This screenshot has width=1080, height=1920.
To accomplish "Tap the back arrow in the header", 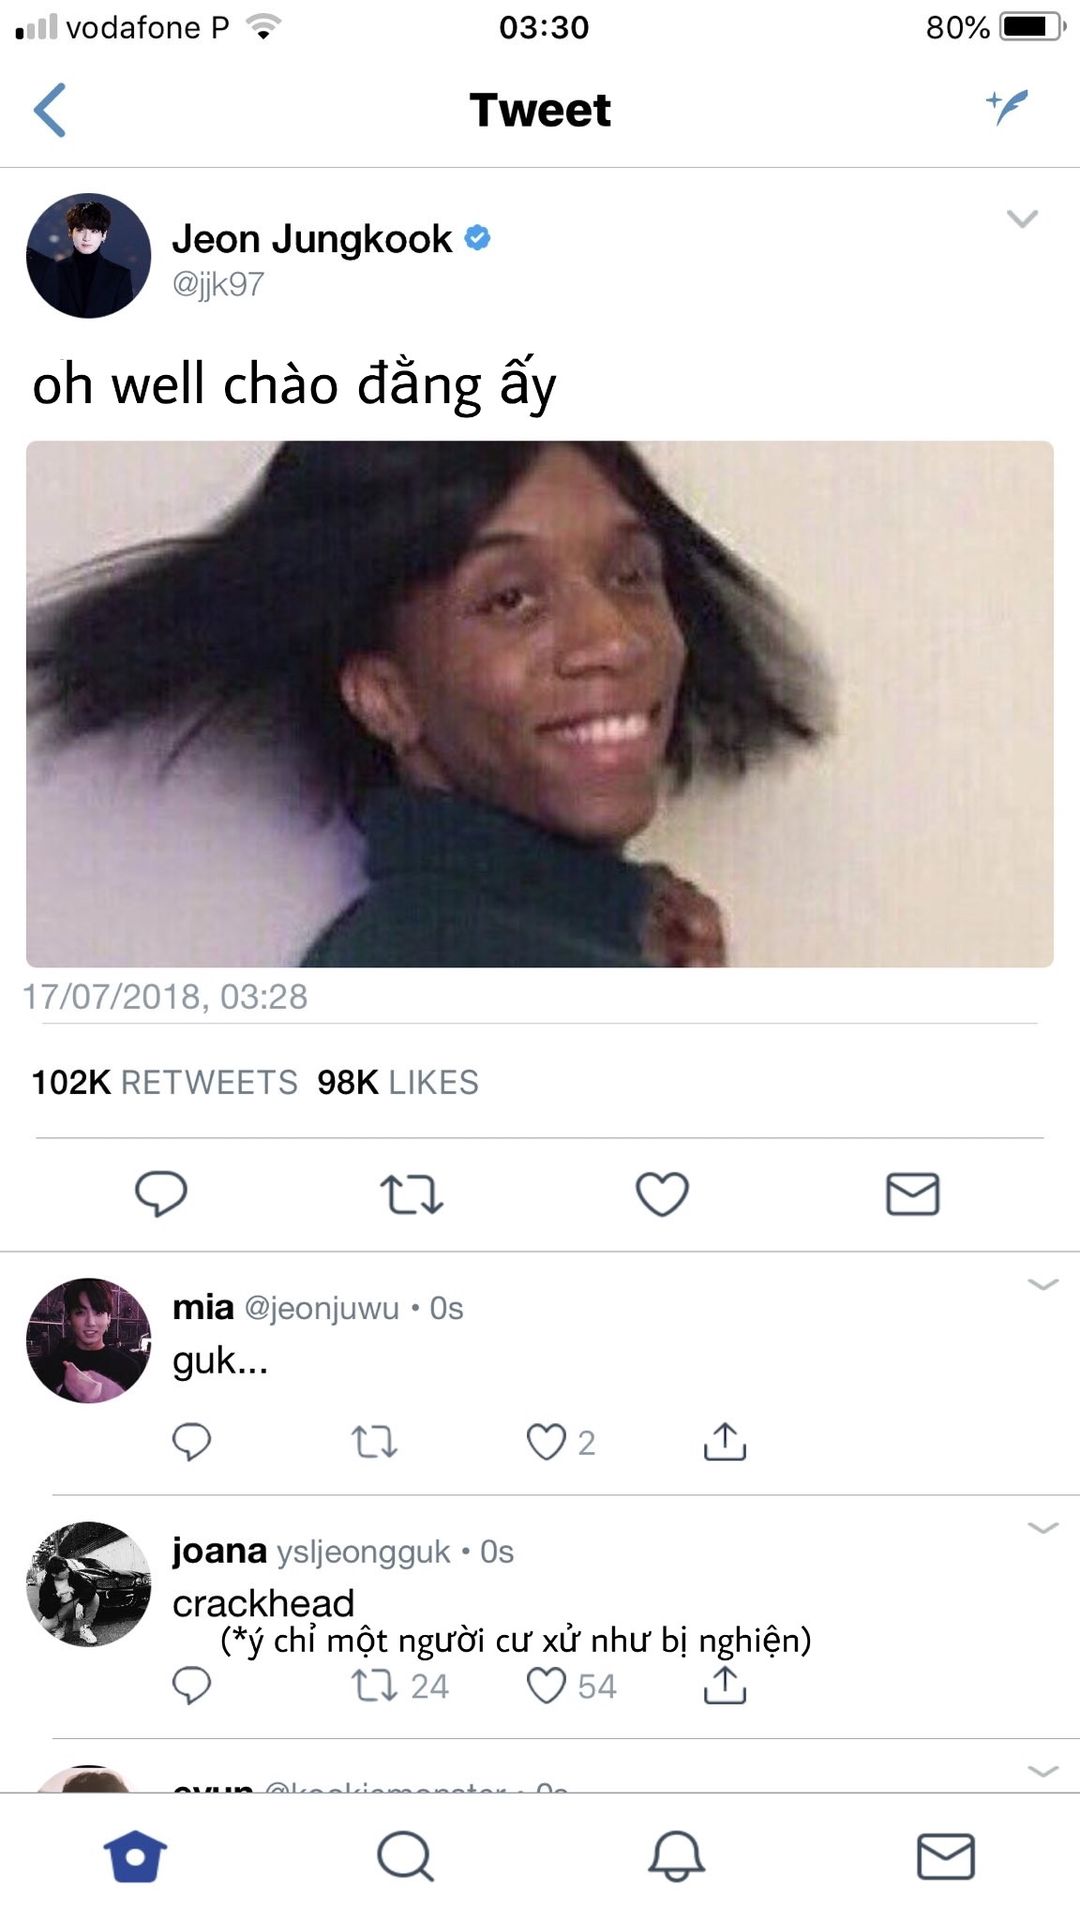I will [x=50, y=110].
